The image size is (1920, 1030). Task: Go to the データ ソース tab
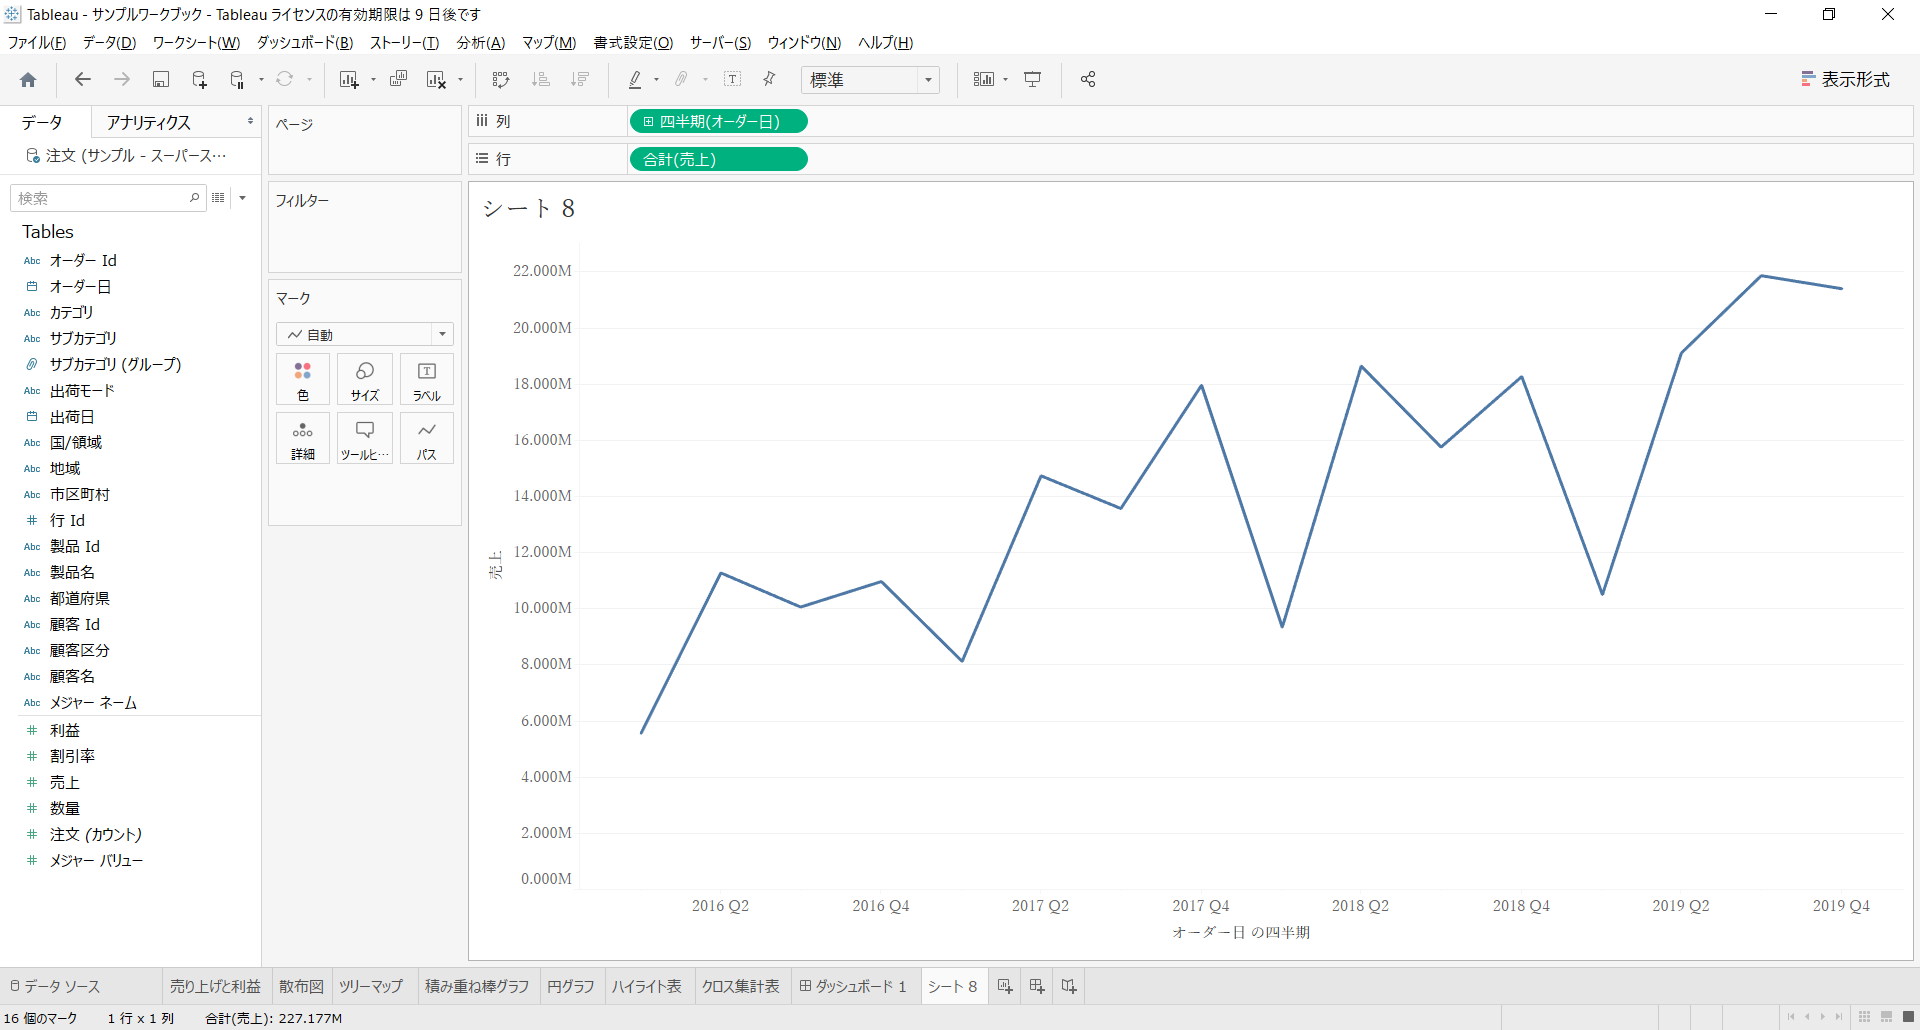click(x=55, y=987)
